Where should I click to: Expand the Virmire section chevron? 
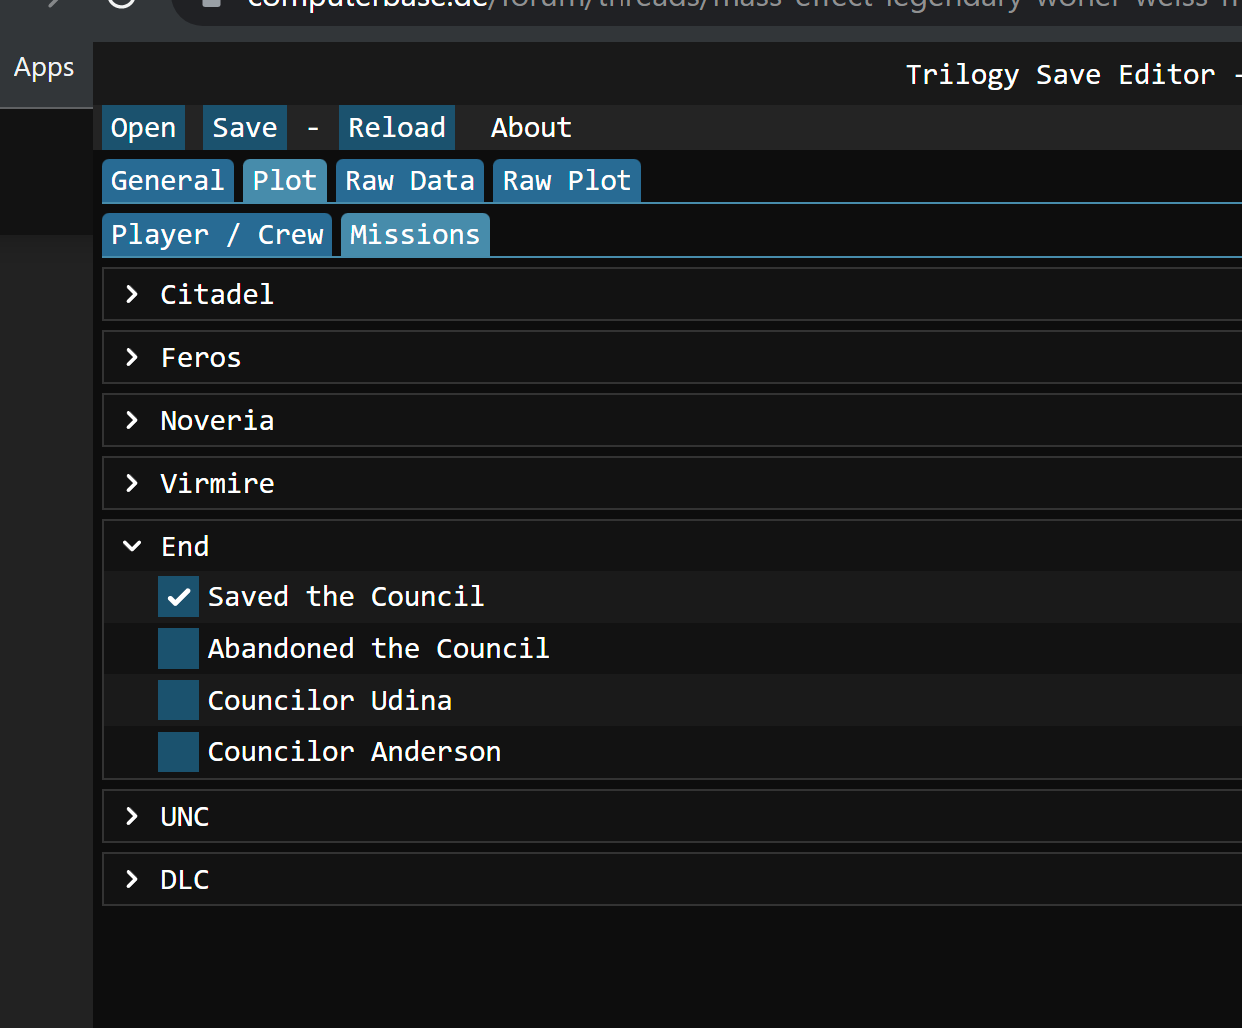pos(132,483)
